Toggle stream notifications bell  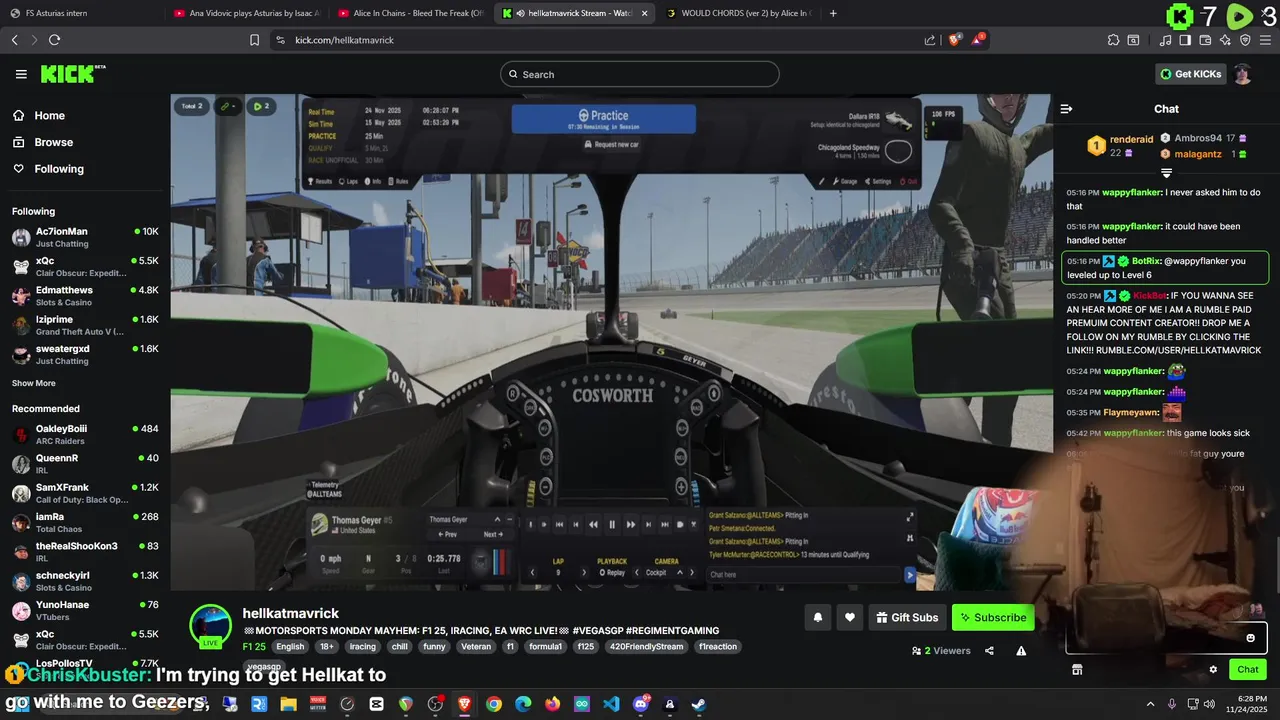[817, 617]
